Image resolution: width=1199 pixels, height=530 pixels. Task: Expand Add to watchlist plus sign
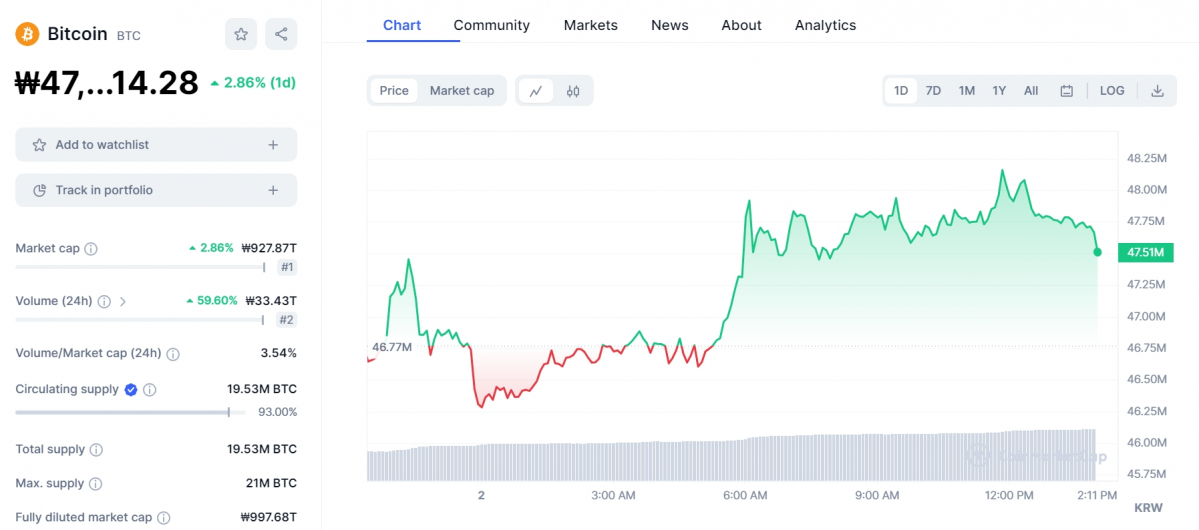pyautogui.click(x=273, y=145)
